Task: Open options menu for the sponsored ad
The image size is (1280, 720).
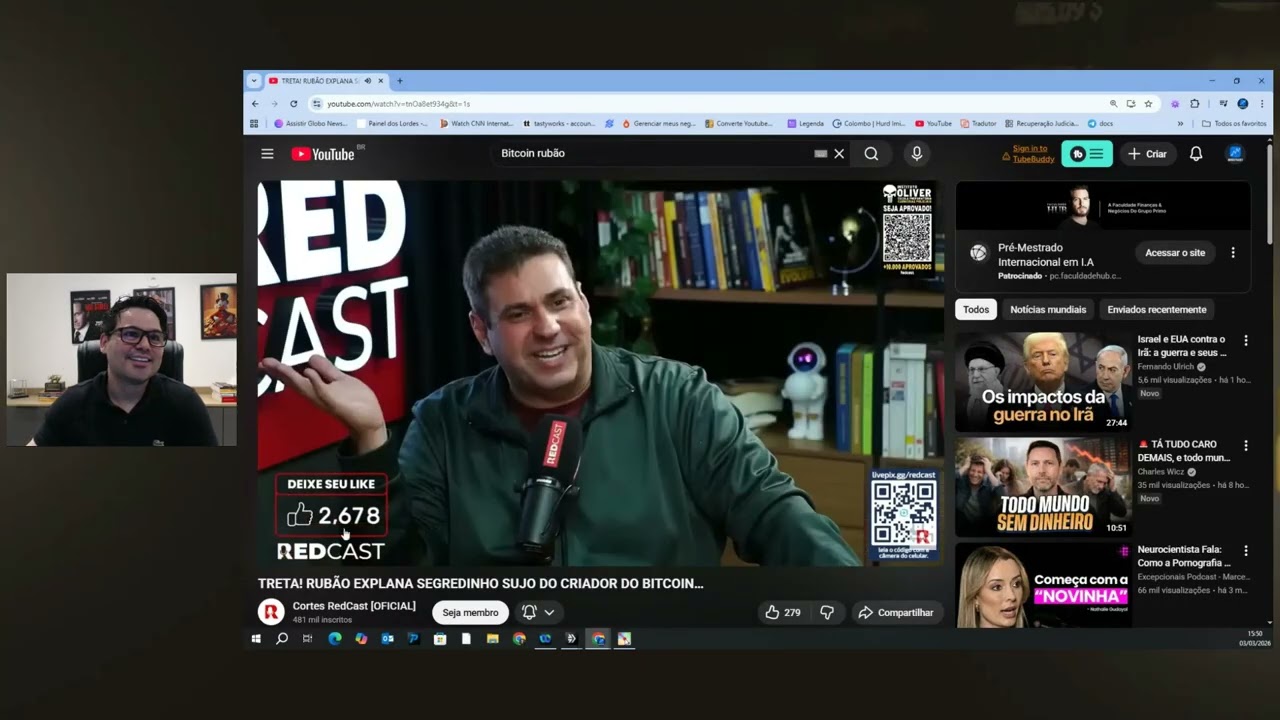Action: (x=1233, y=253)
